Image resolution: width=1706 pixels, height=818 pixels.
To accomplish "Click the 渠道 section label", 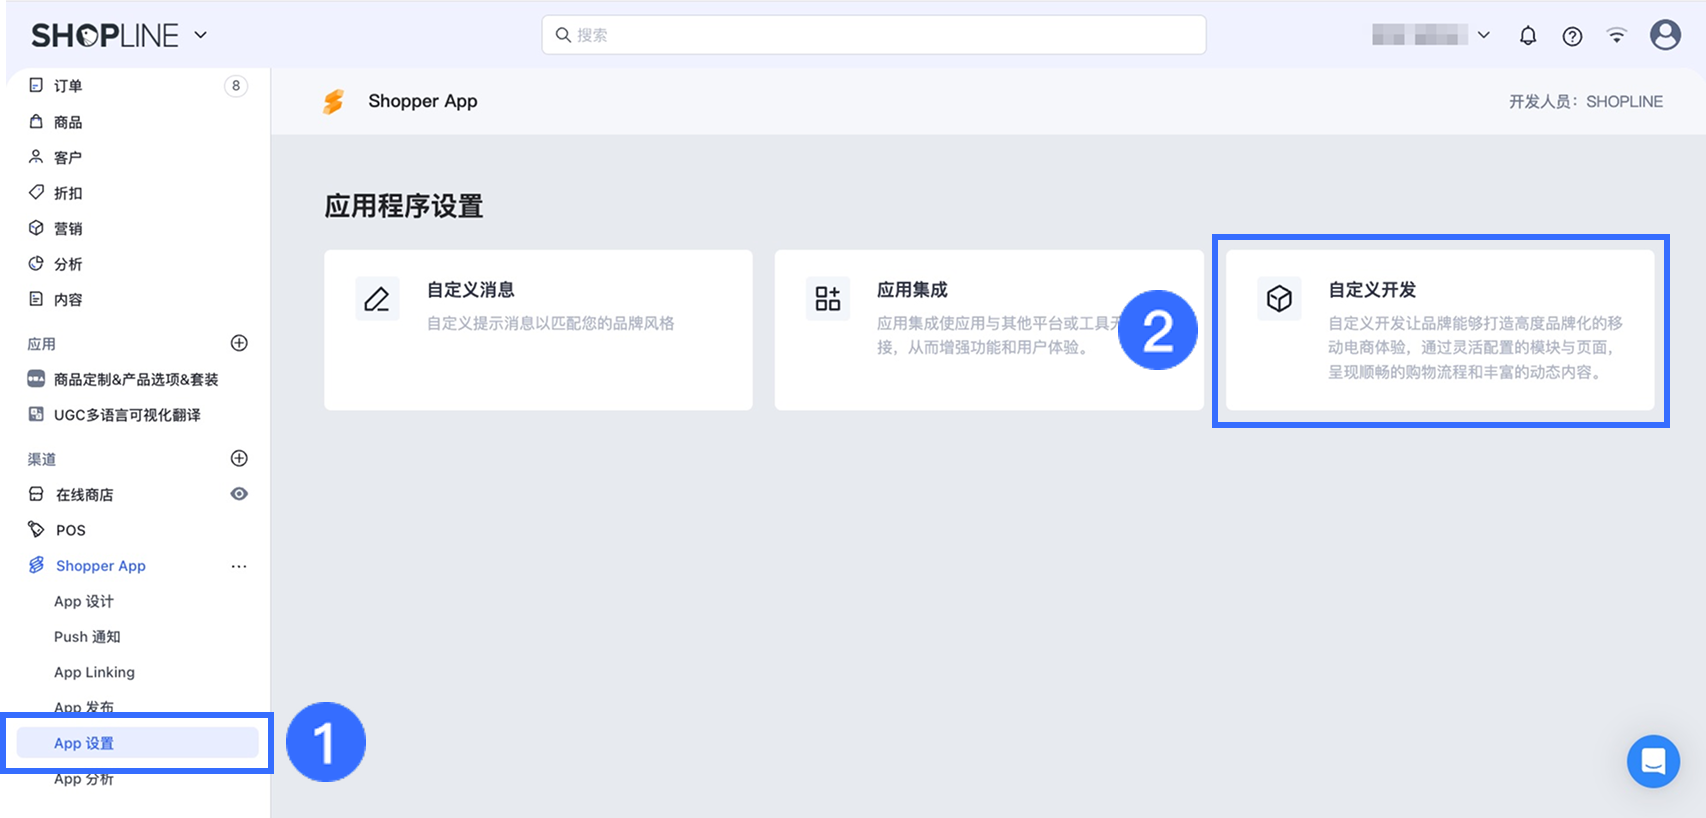I will point(42,459).
